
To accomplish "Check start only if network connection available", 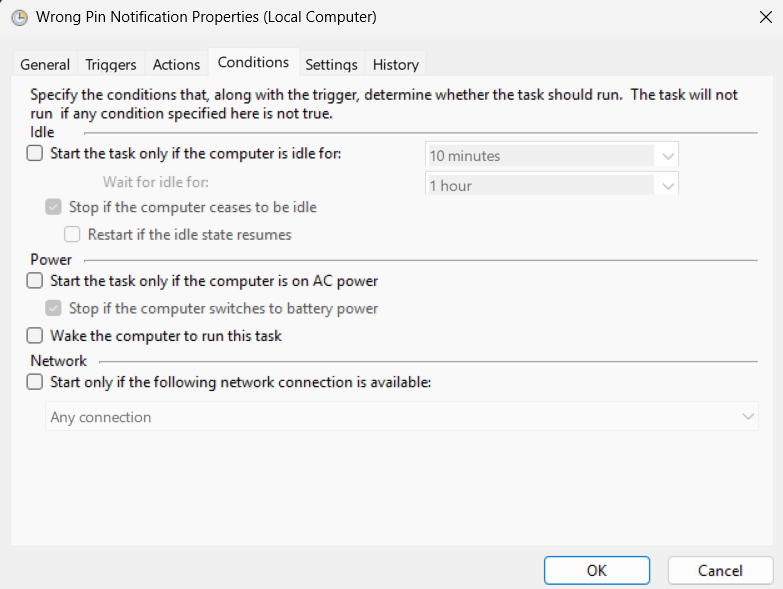I will point(35,382).
